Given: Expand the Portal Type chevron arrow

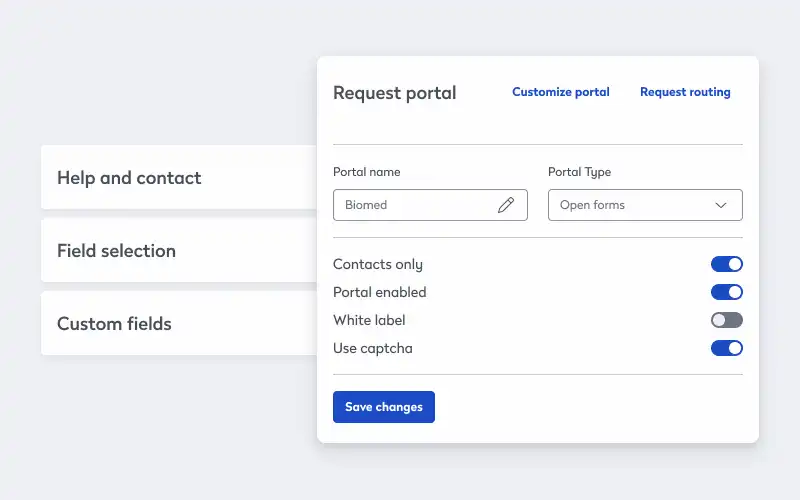Looking at the screenshot, I should point(721,205).
